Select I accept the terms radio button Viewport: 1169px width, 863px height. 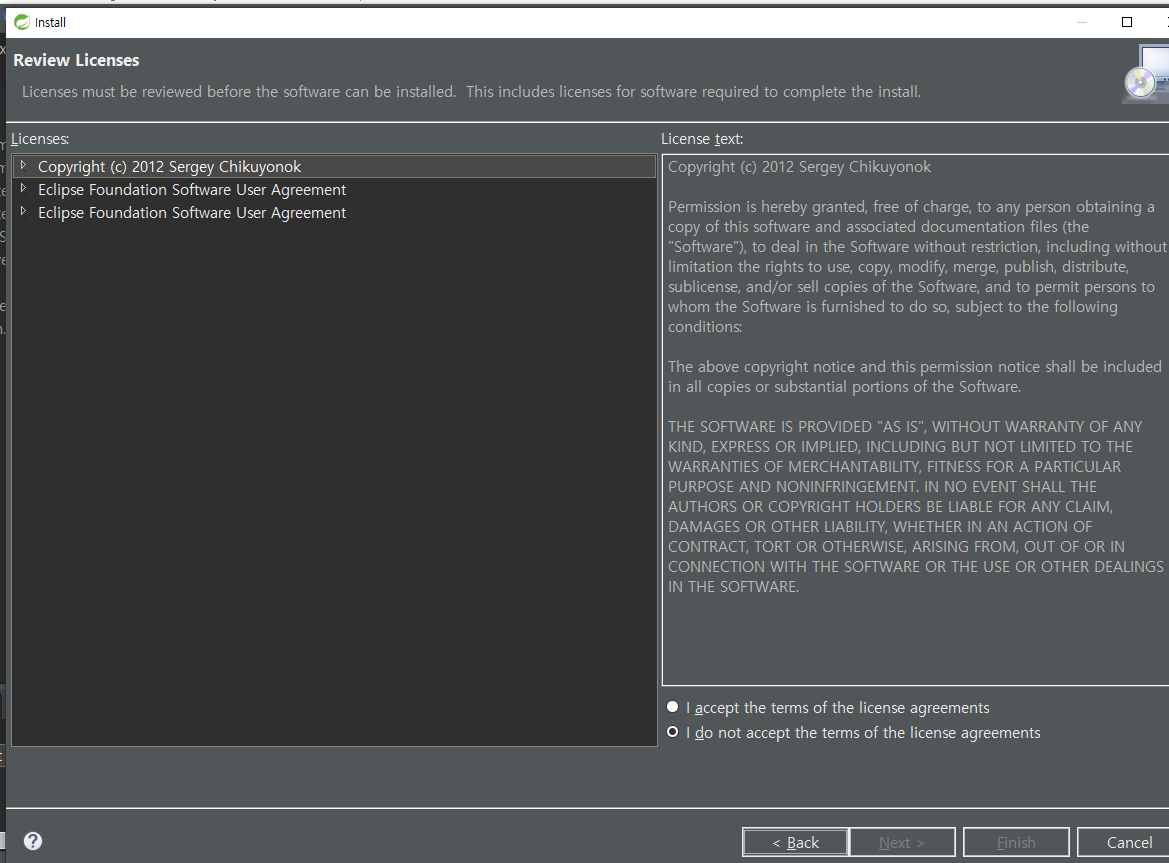coord(672,706)
